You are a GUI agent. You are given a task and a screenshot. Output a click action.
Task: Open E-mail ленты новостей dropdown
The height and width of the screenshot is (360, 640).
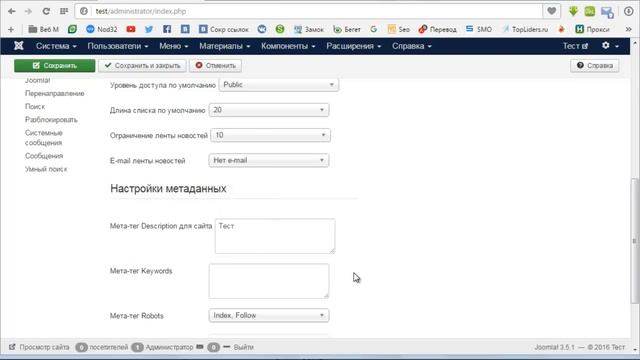[x=269, y=160]
